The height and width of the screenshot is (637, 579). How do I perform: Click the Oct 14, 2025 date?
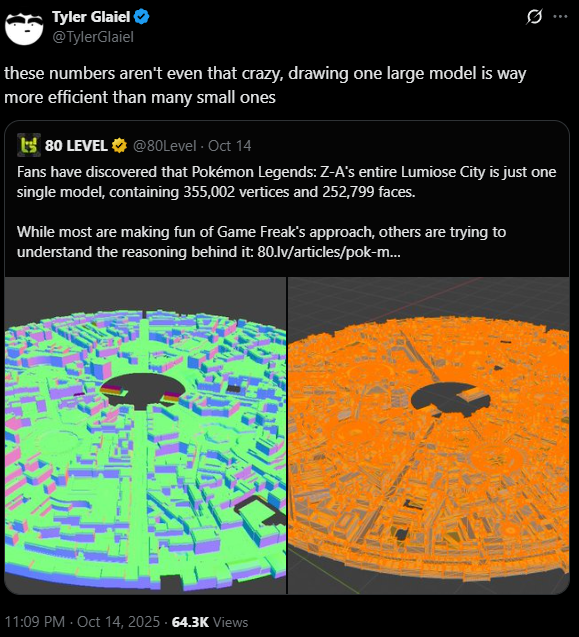(x=119, y=622)
